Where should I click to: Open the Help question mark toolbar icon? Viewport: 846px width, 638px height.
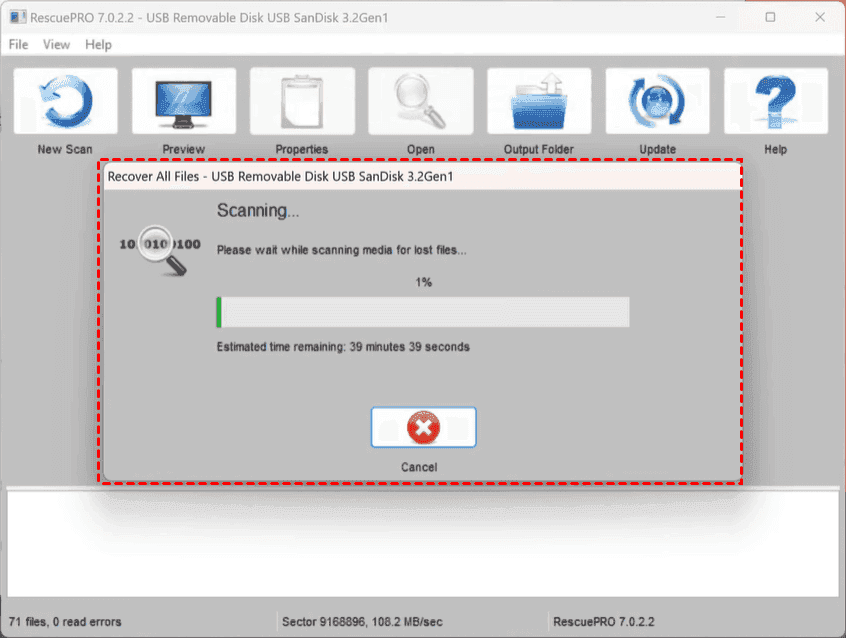(775, 102)
